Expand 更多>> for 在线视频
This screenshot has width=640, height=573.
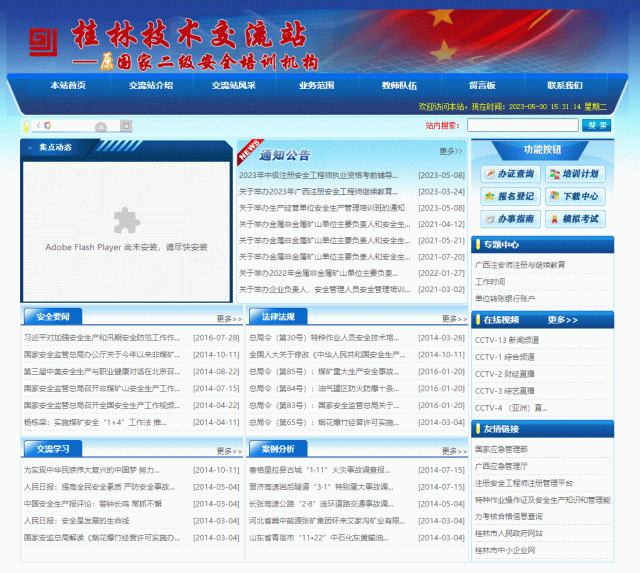click(563, 320)
